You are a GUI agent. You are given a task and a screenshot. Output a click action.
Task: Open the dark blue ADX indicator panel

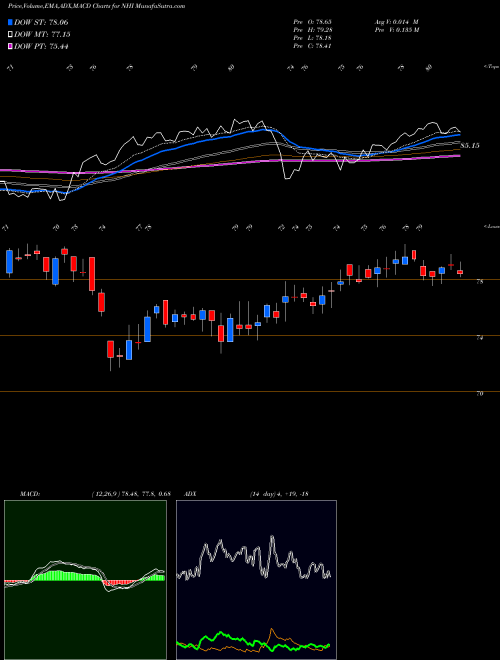[x=256, y=580]
